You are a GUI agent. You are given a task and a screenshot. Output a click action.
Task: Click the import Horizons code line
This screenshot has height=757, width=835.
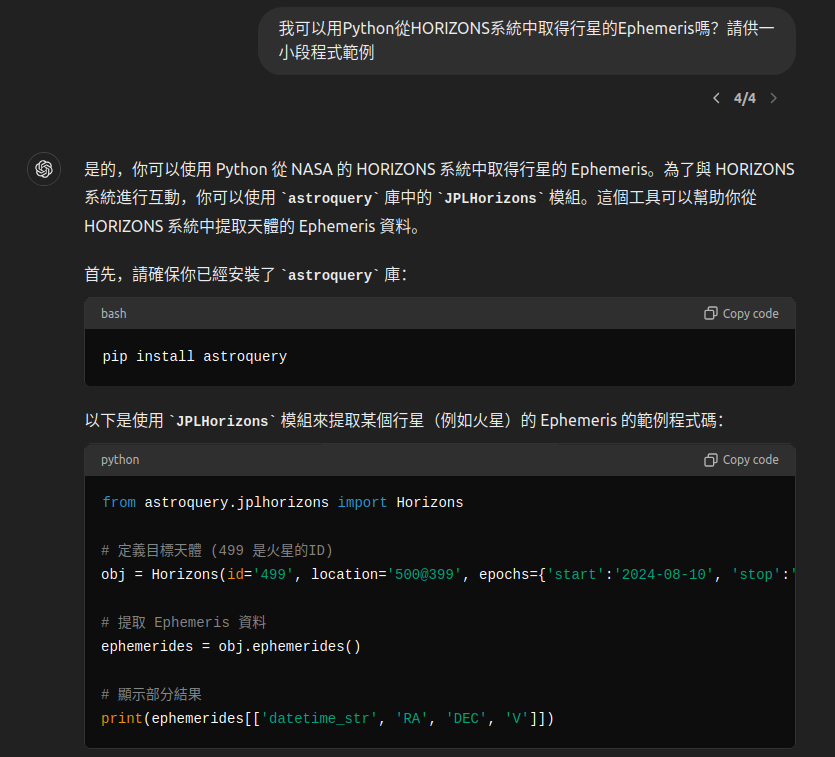[282, 503]
